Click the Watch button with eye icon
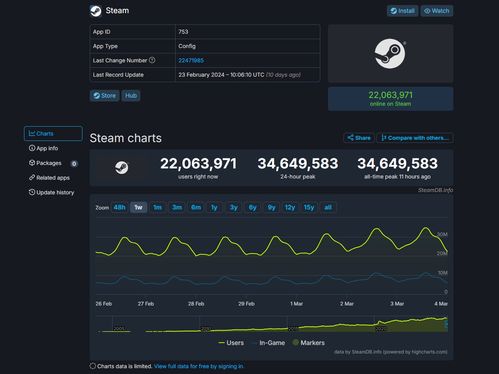The width and height of the screenshot is (499, 374). [x=437, y=11]
